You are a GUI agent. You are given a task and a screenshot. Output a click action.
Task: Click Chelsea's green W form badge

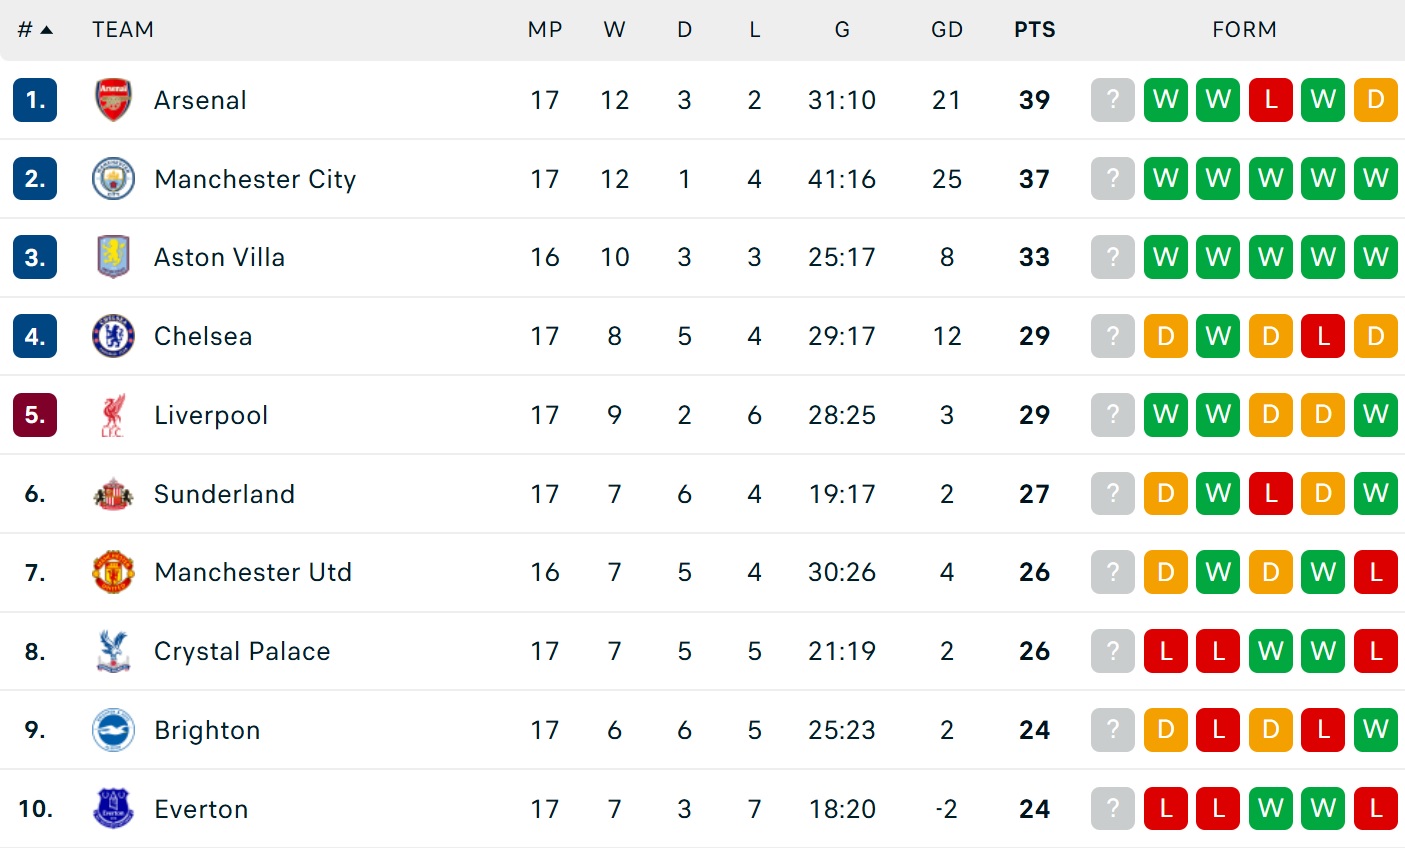(1217, 336)
